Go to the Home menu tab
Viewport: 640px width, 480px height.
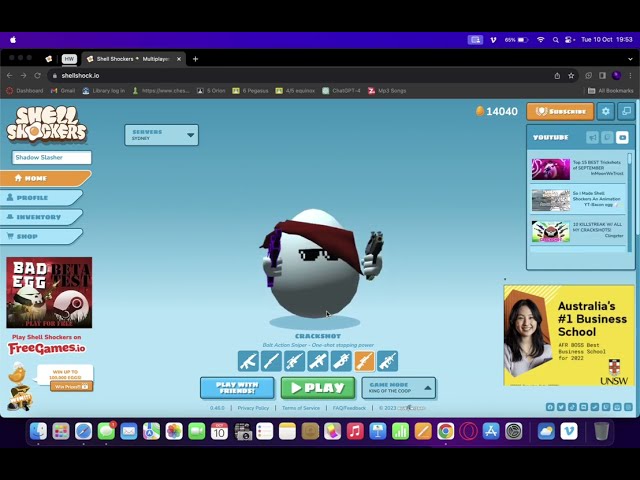45,178
